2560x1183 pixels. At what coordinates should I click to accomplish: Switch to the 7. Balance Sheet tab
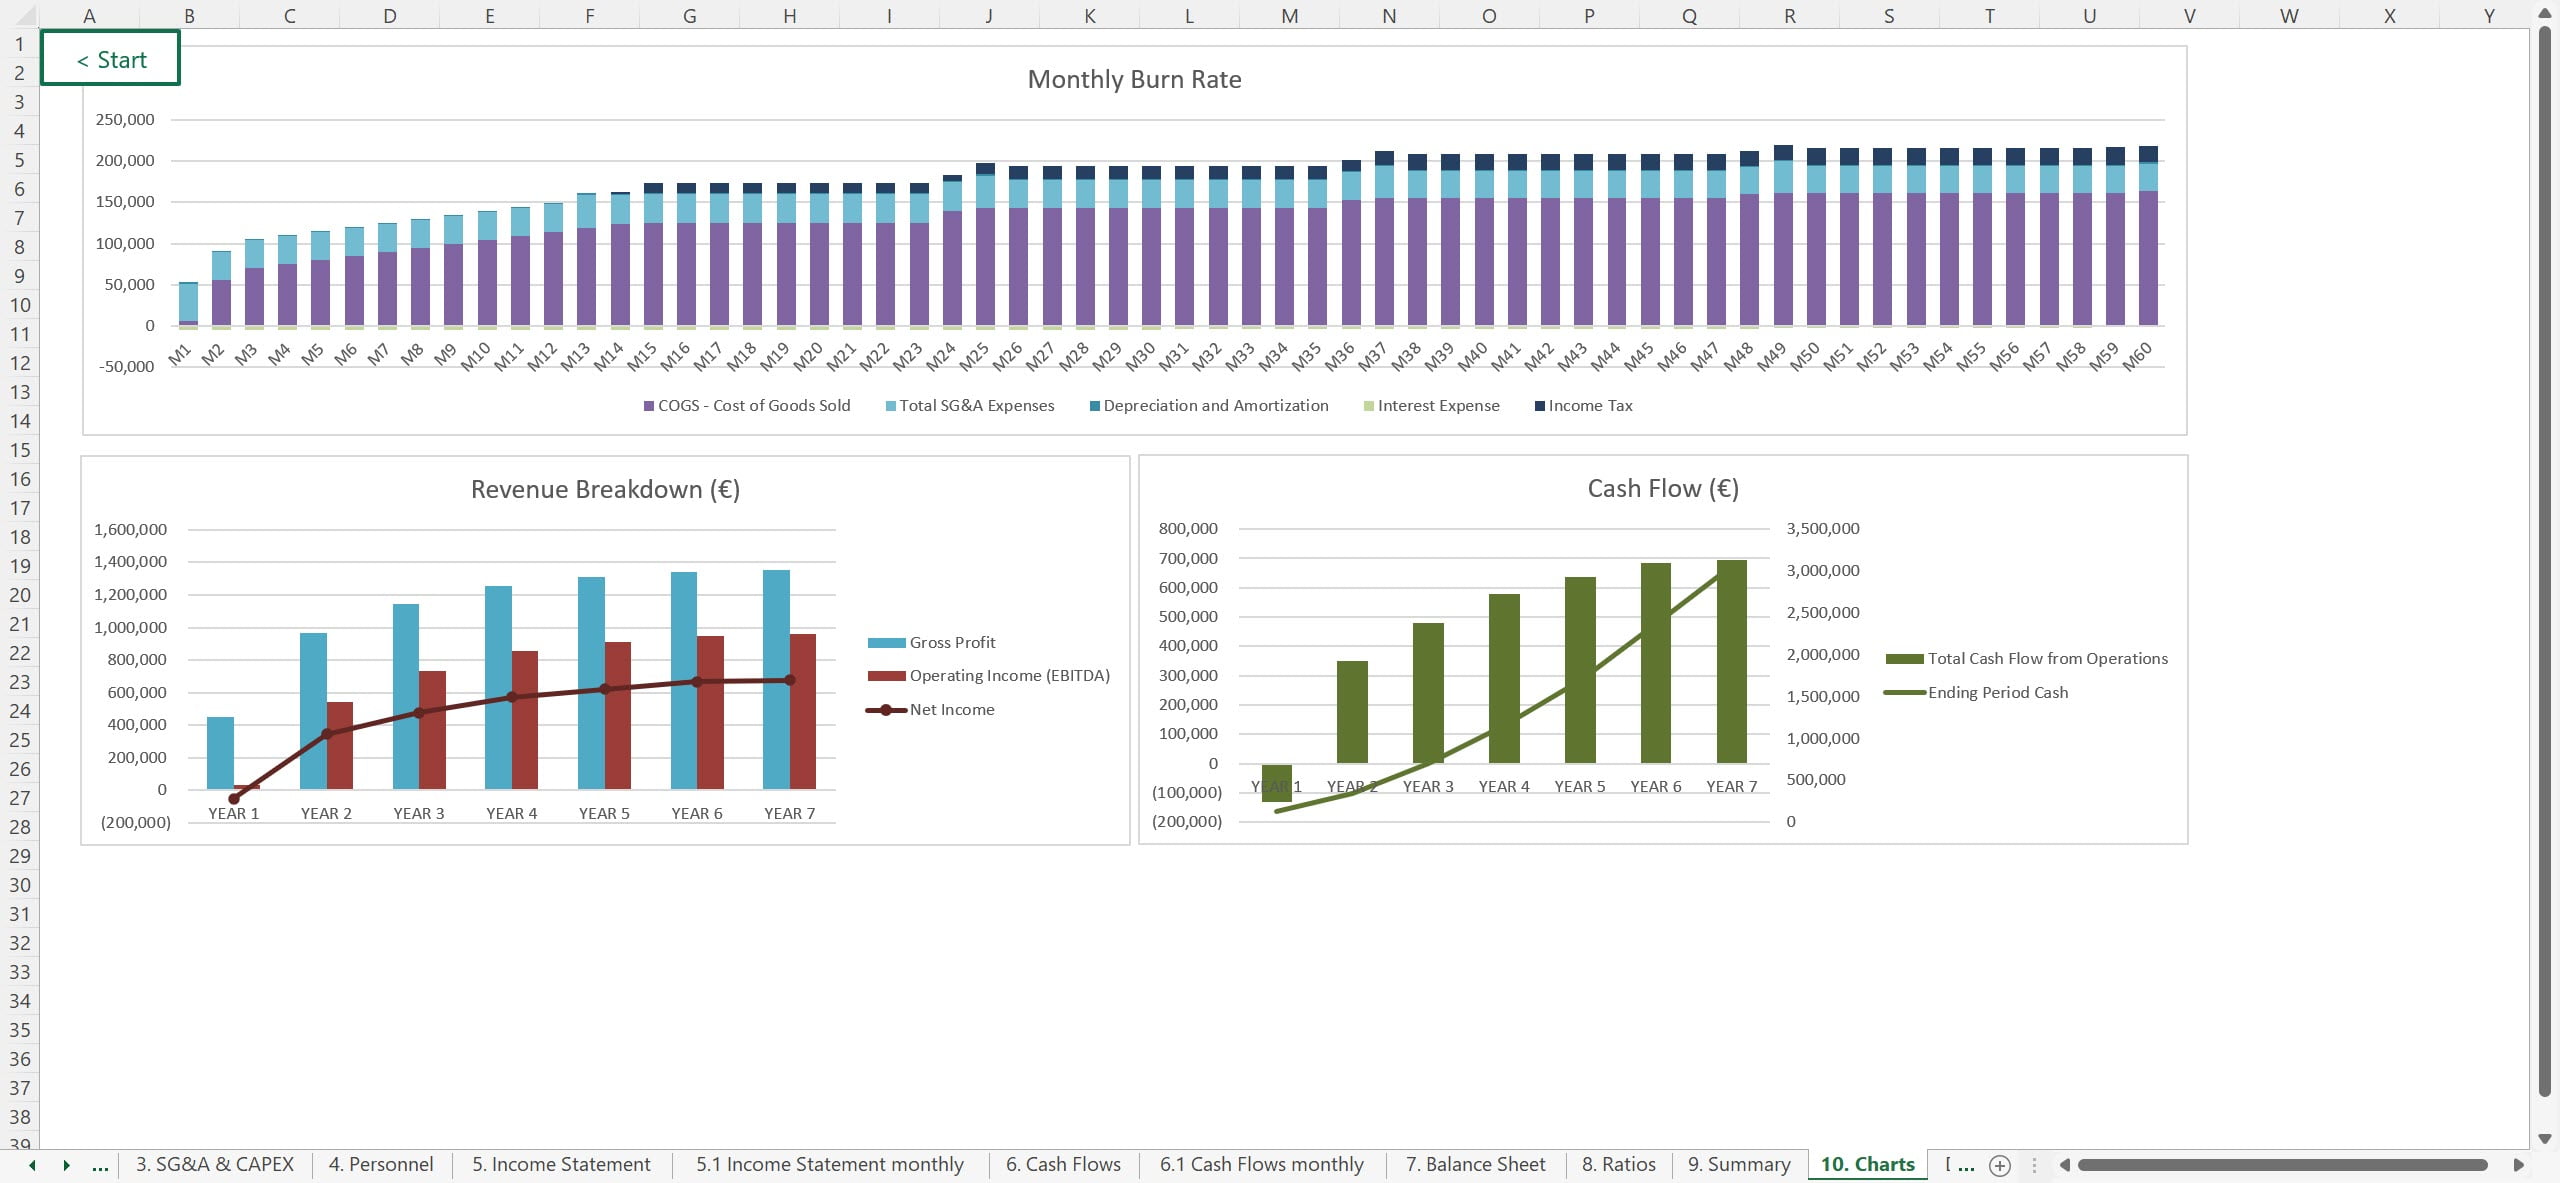click(x=1475, y=1165)
